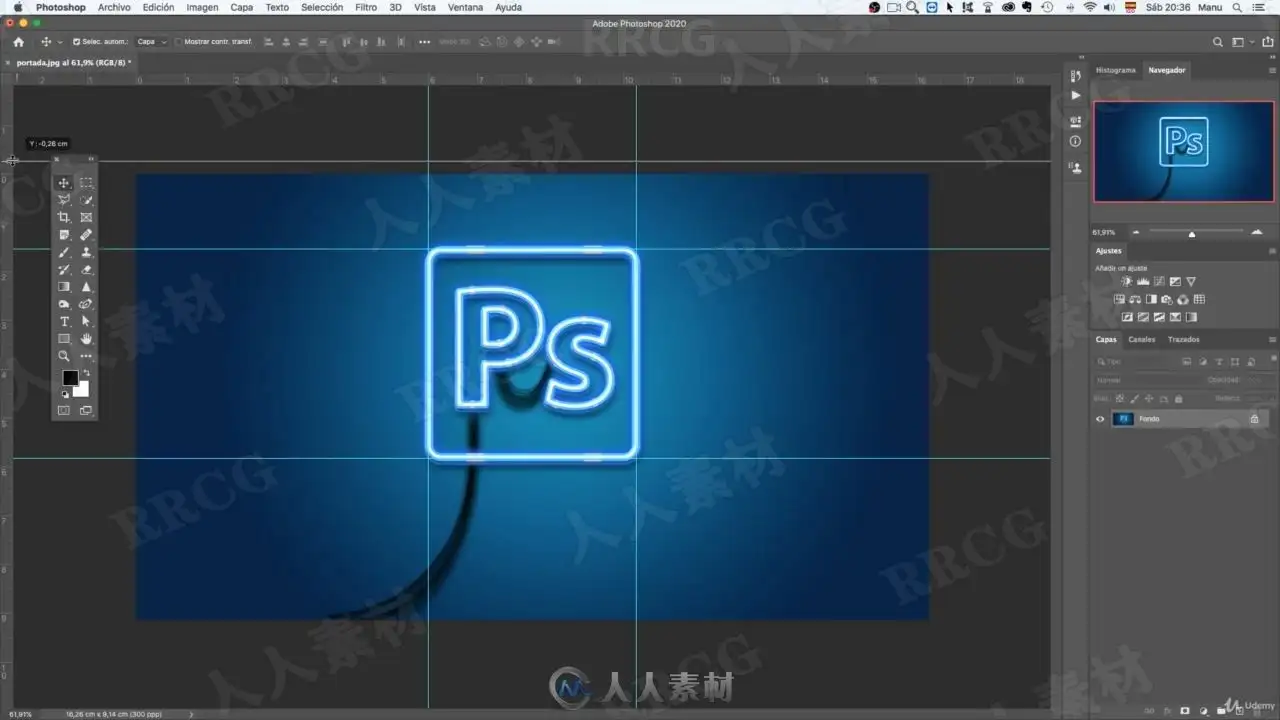Viewport: 1280px width, 720px height.
Task: Click the foreground black color swatch
Action: pyautogui.click(x=70, y=378)
